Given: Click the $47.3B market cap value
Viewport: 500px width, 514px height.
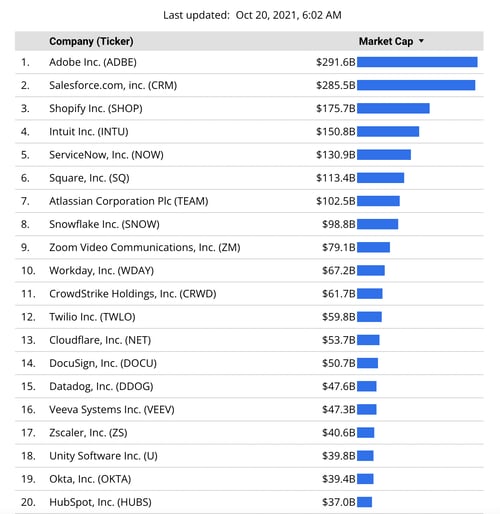Looking at the screenshot, I should pyautogui.click(x=339, y=409).
